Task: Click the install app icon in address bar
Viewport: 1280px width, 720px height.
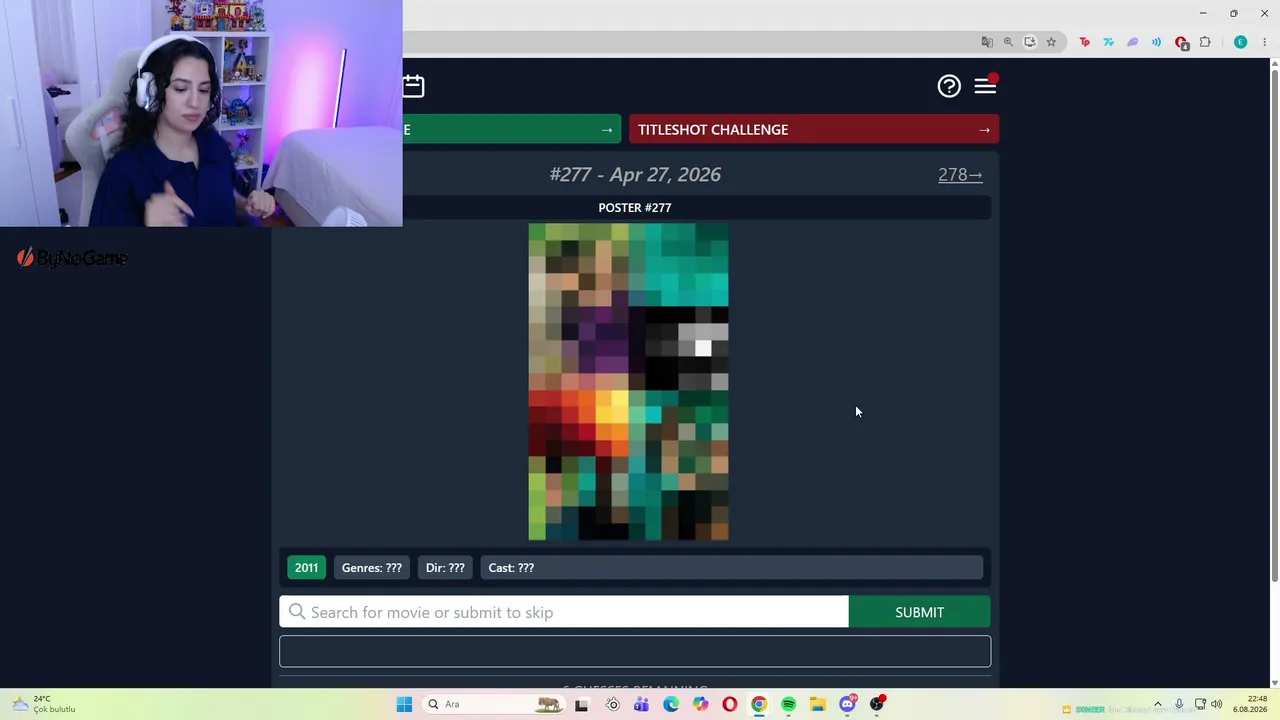Action: pyautogui.click(x=1030, y=42)
